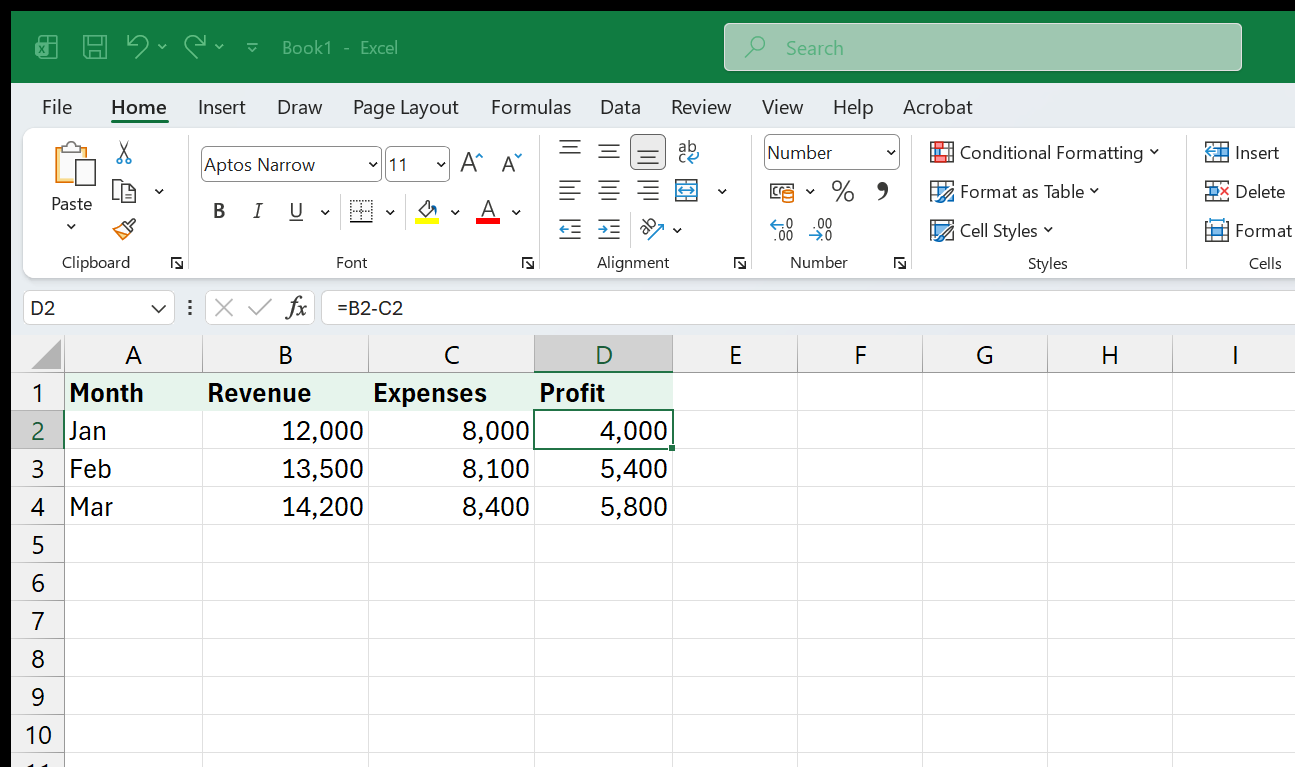
Task: Click Decrease Decimal icon
Action: [x=821, y=230]
